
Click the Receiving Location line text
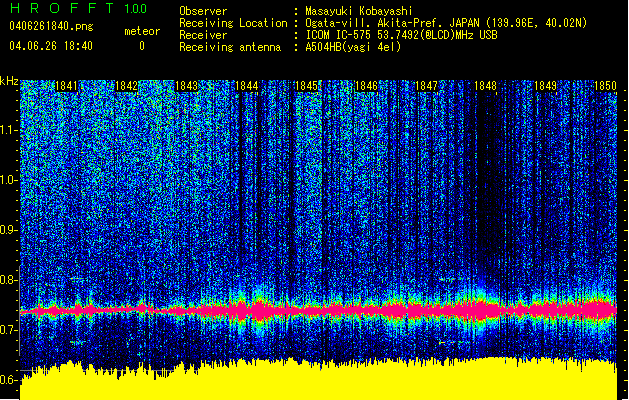pos(446,23)
